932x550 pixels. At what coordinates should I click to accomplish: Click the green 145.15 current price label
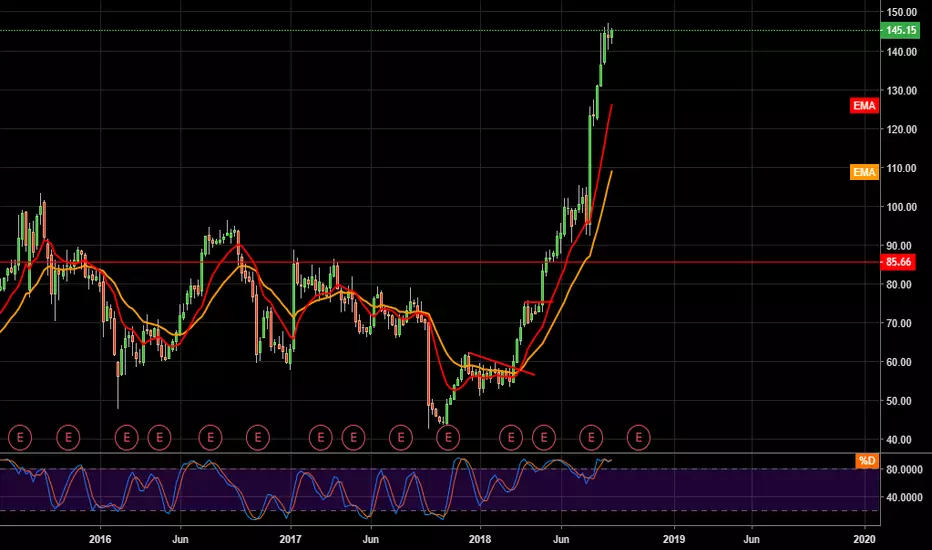coord(900,30)
